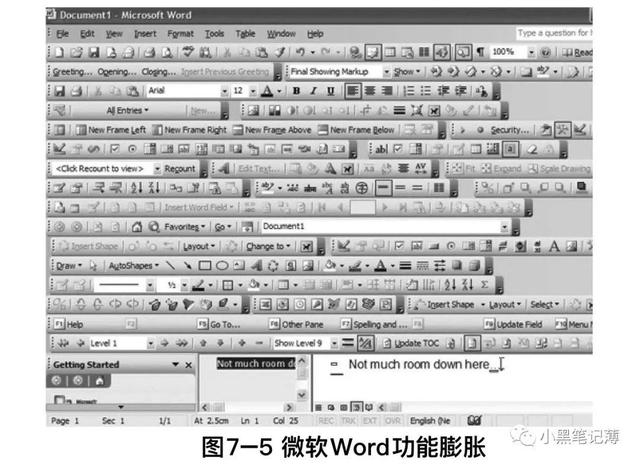Toggle the REC indicator in status bar
Image resolution: width=640 pixels, height=465 pixels.
(326, 421)
